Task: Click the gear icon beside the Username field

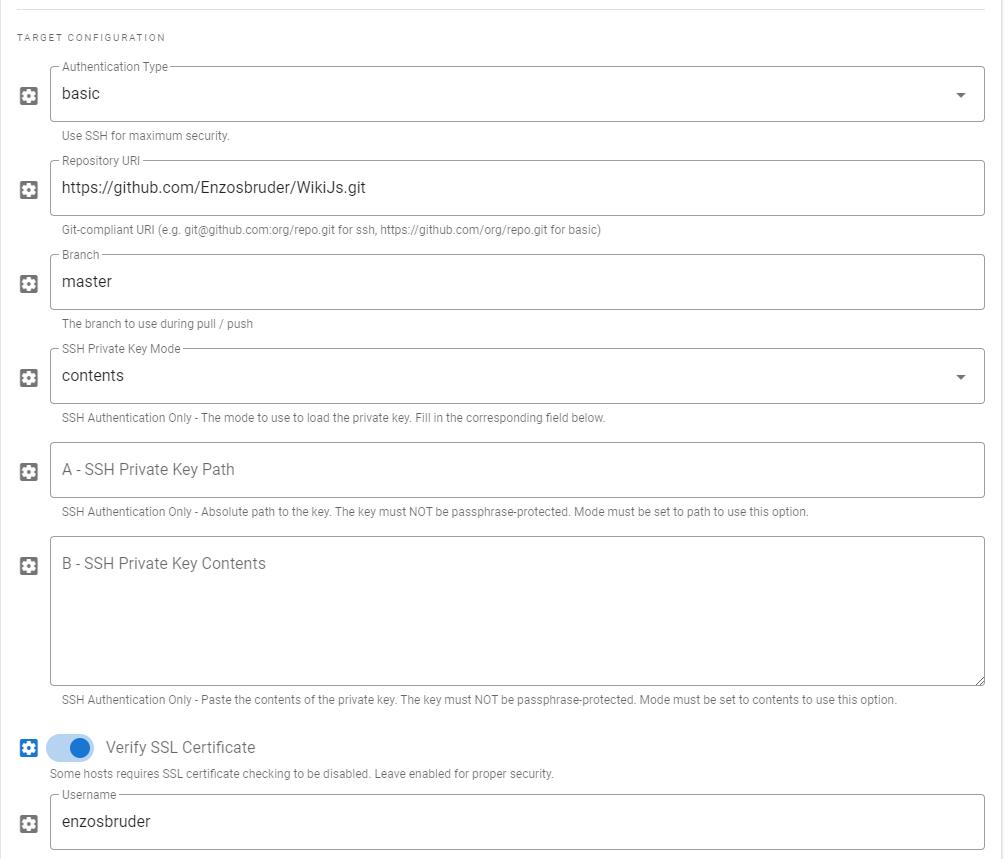Action: [28, 822]
